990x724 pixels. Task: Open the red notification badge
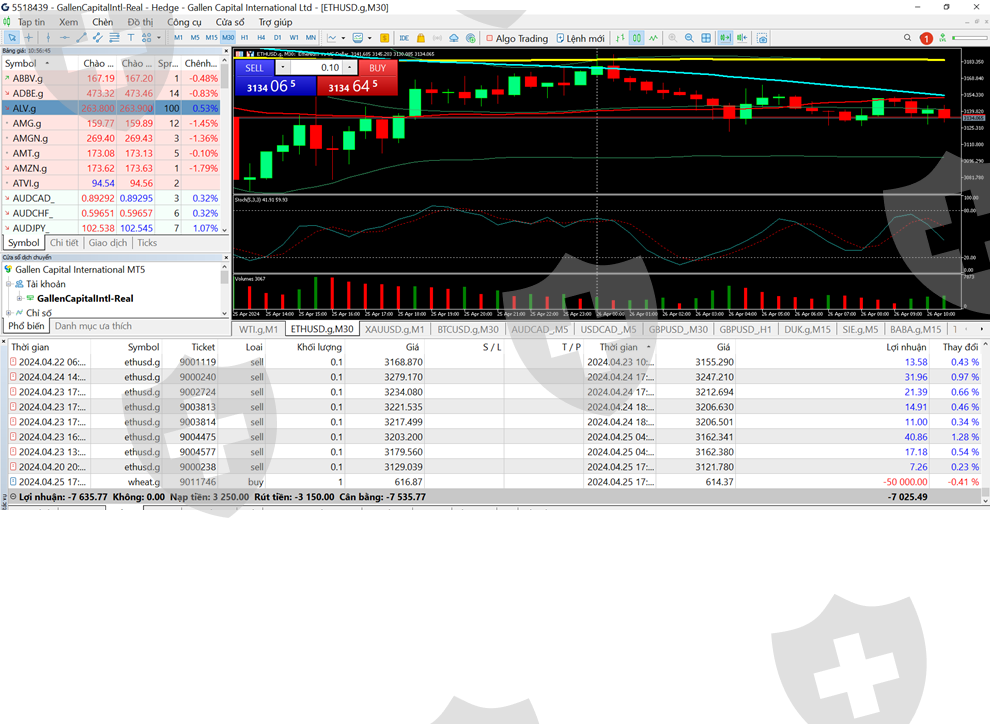[x=926, y=39]
